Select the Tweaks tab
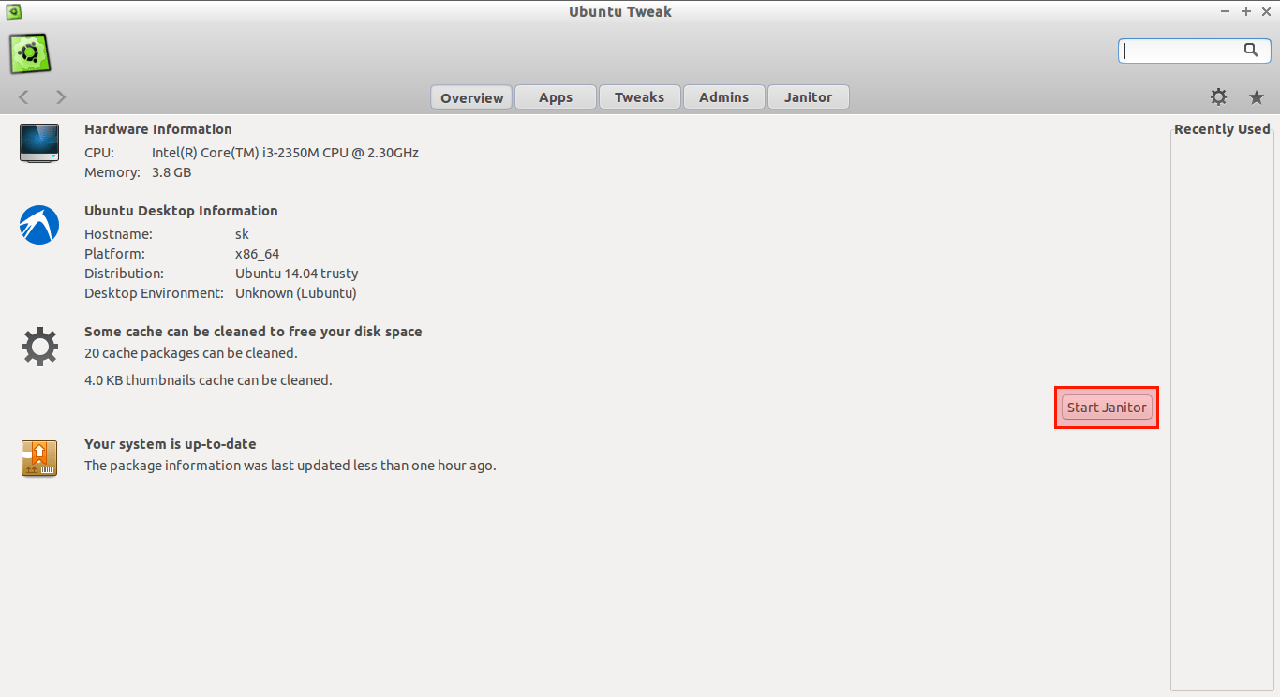This screenshot has height=697, width=1280. point(639,97)
